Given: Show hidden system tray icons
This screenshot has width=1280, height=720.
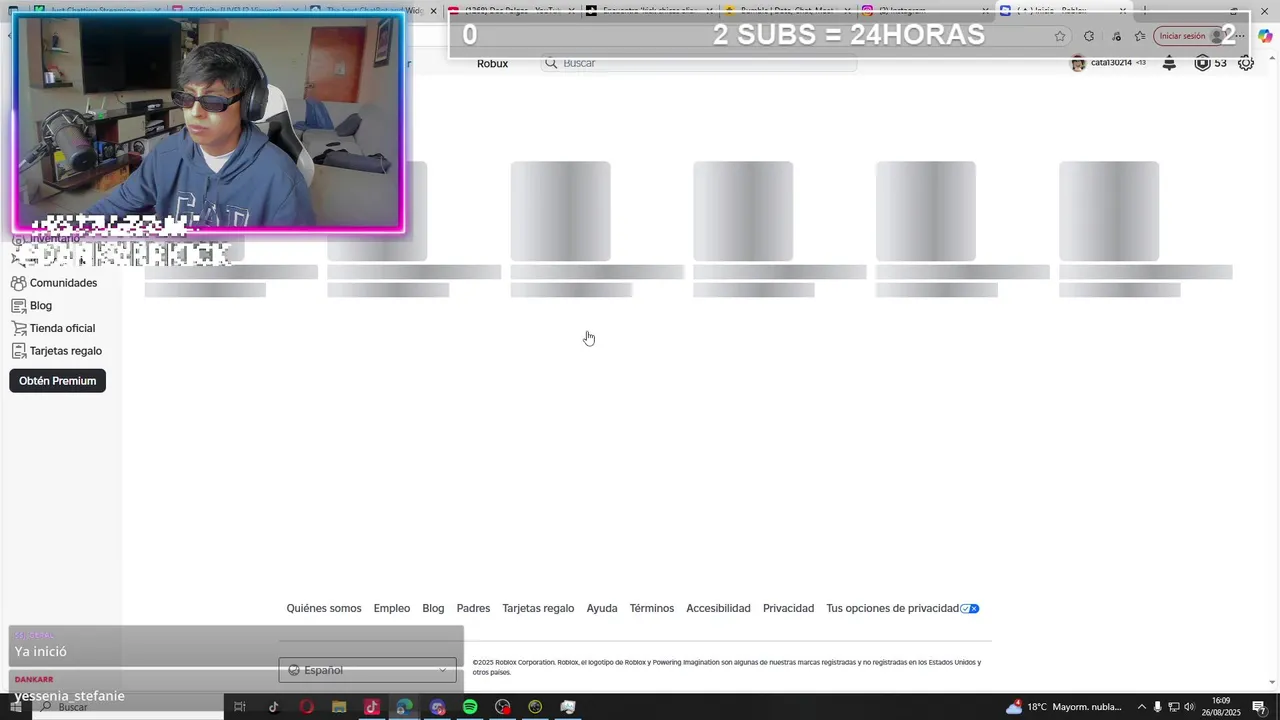Looking at the screenshot, I should [1142, 707].
